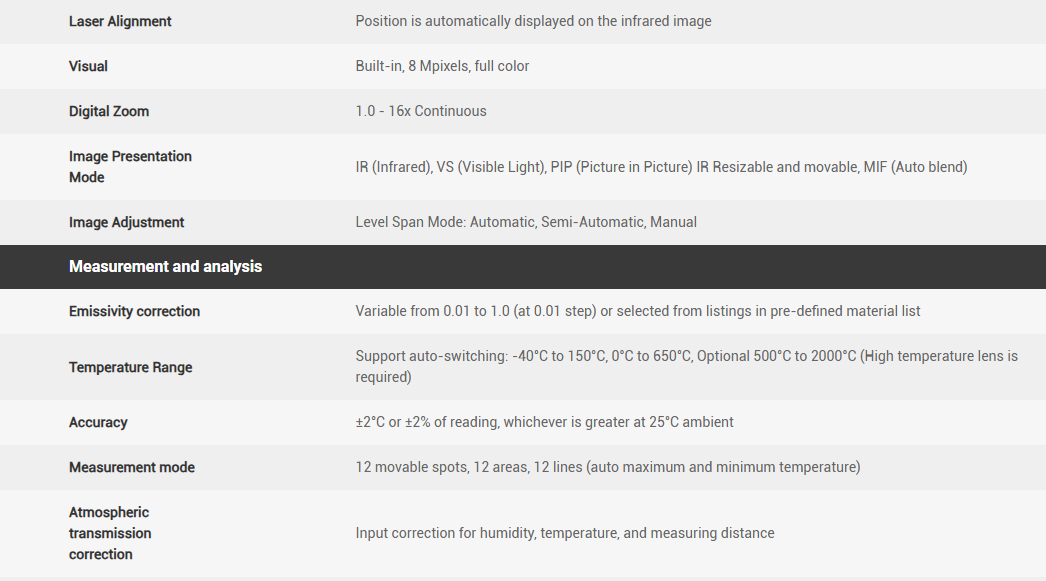Select the Digital Zoom row label
Viewport: 1046px width, 581px height.
pos(109,111)
